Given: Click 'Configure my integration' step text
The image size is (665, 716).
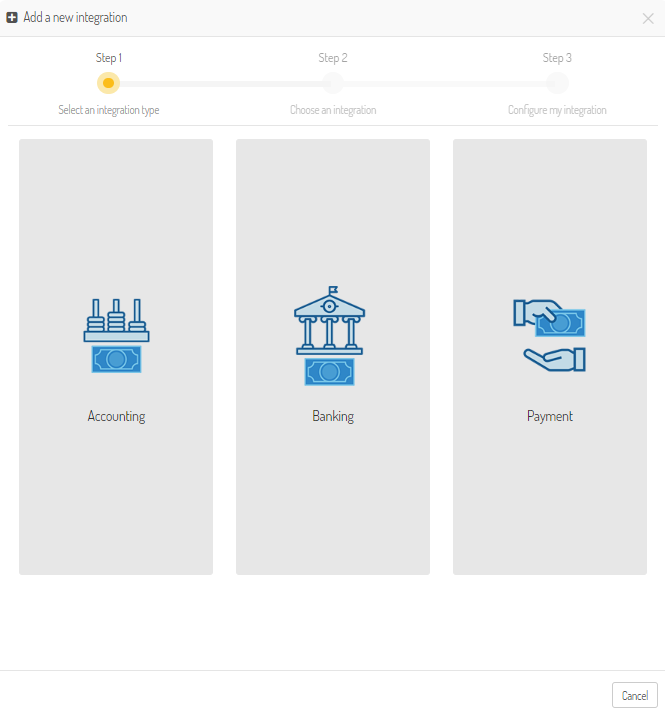Looking at the screenshot, I should pyautogui.click(x=557, y=110).
